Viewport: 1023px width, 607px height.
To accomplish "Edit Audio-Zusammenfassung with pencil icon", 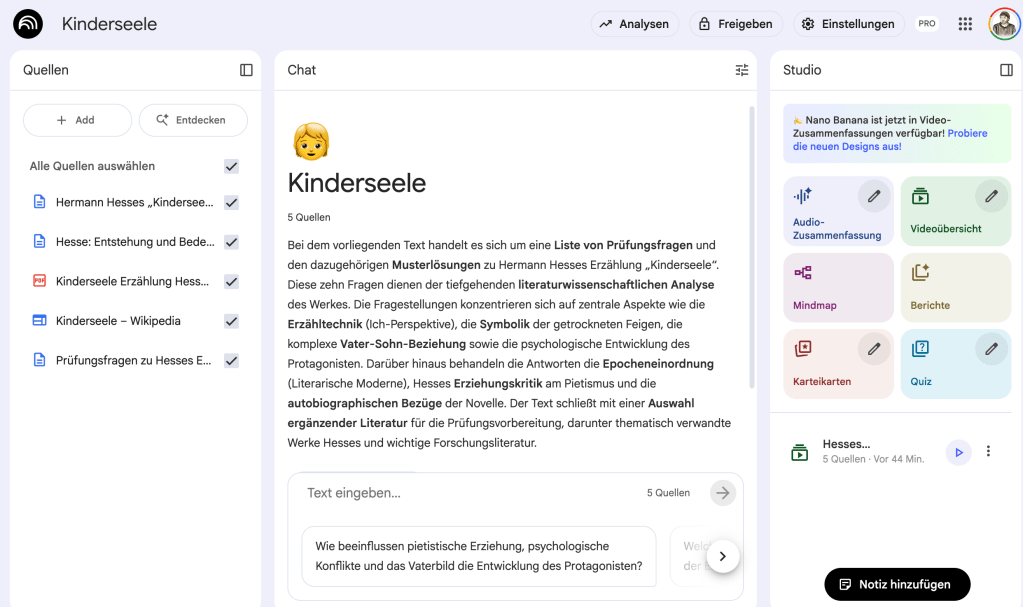I will [x=874, y=197].
